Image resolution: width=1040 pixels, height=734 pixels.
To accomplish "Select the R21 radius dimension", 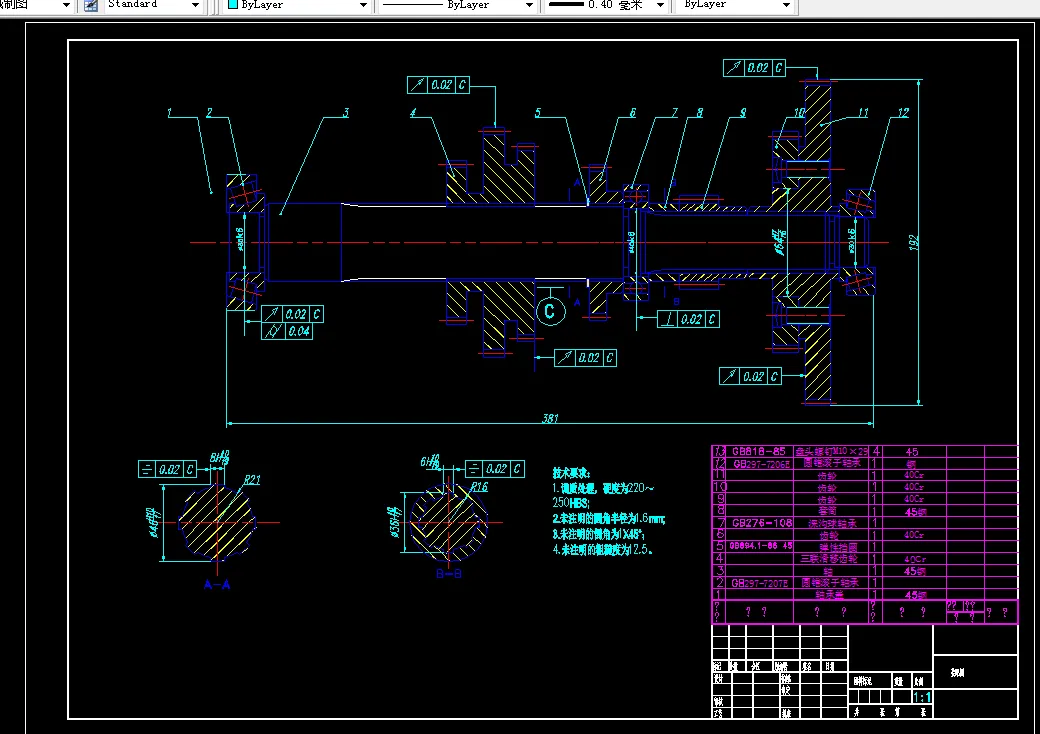I will 252,480.
